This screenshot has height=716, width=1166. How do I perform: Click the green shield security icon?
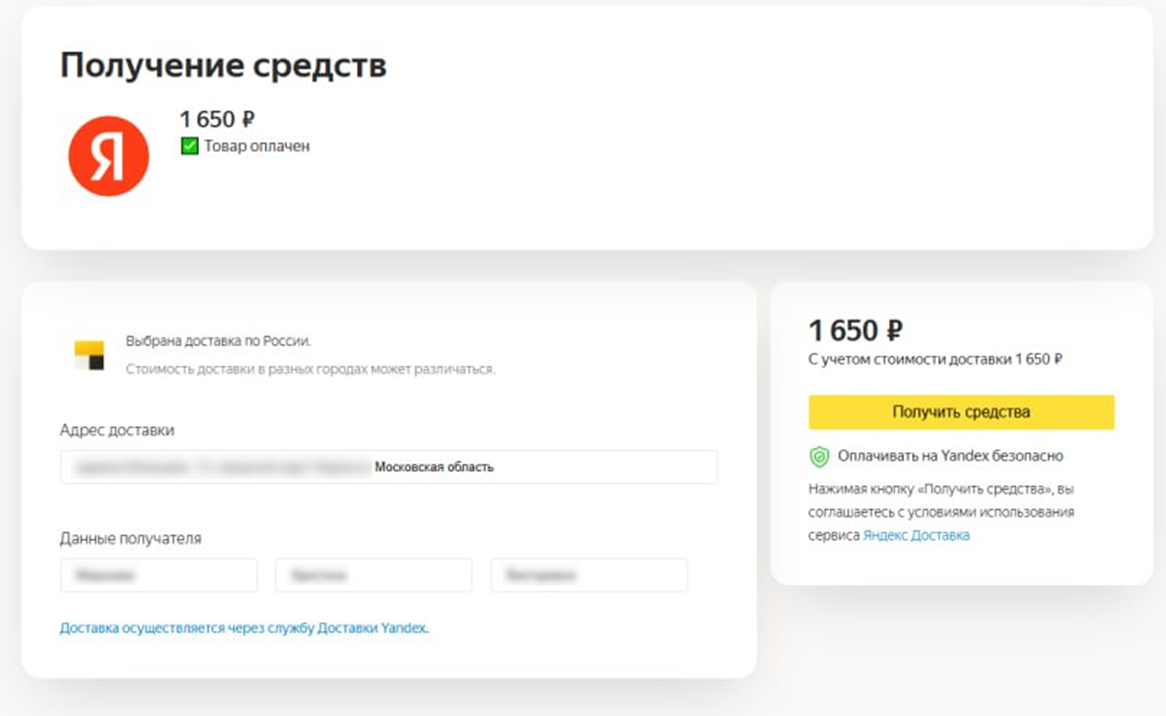pyautogui.click(x=819, y=457)
